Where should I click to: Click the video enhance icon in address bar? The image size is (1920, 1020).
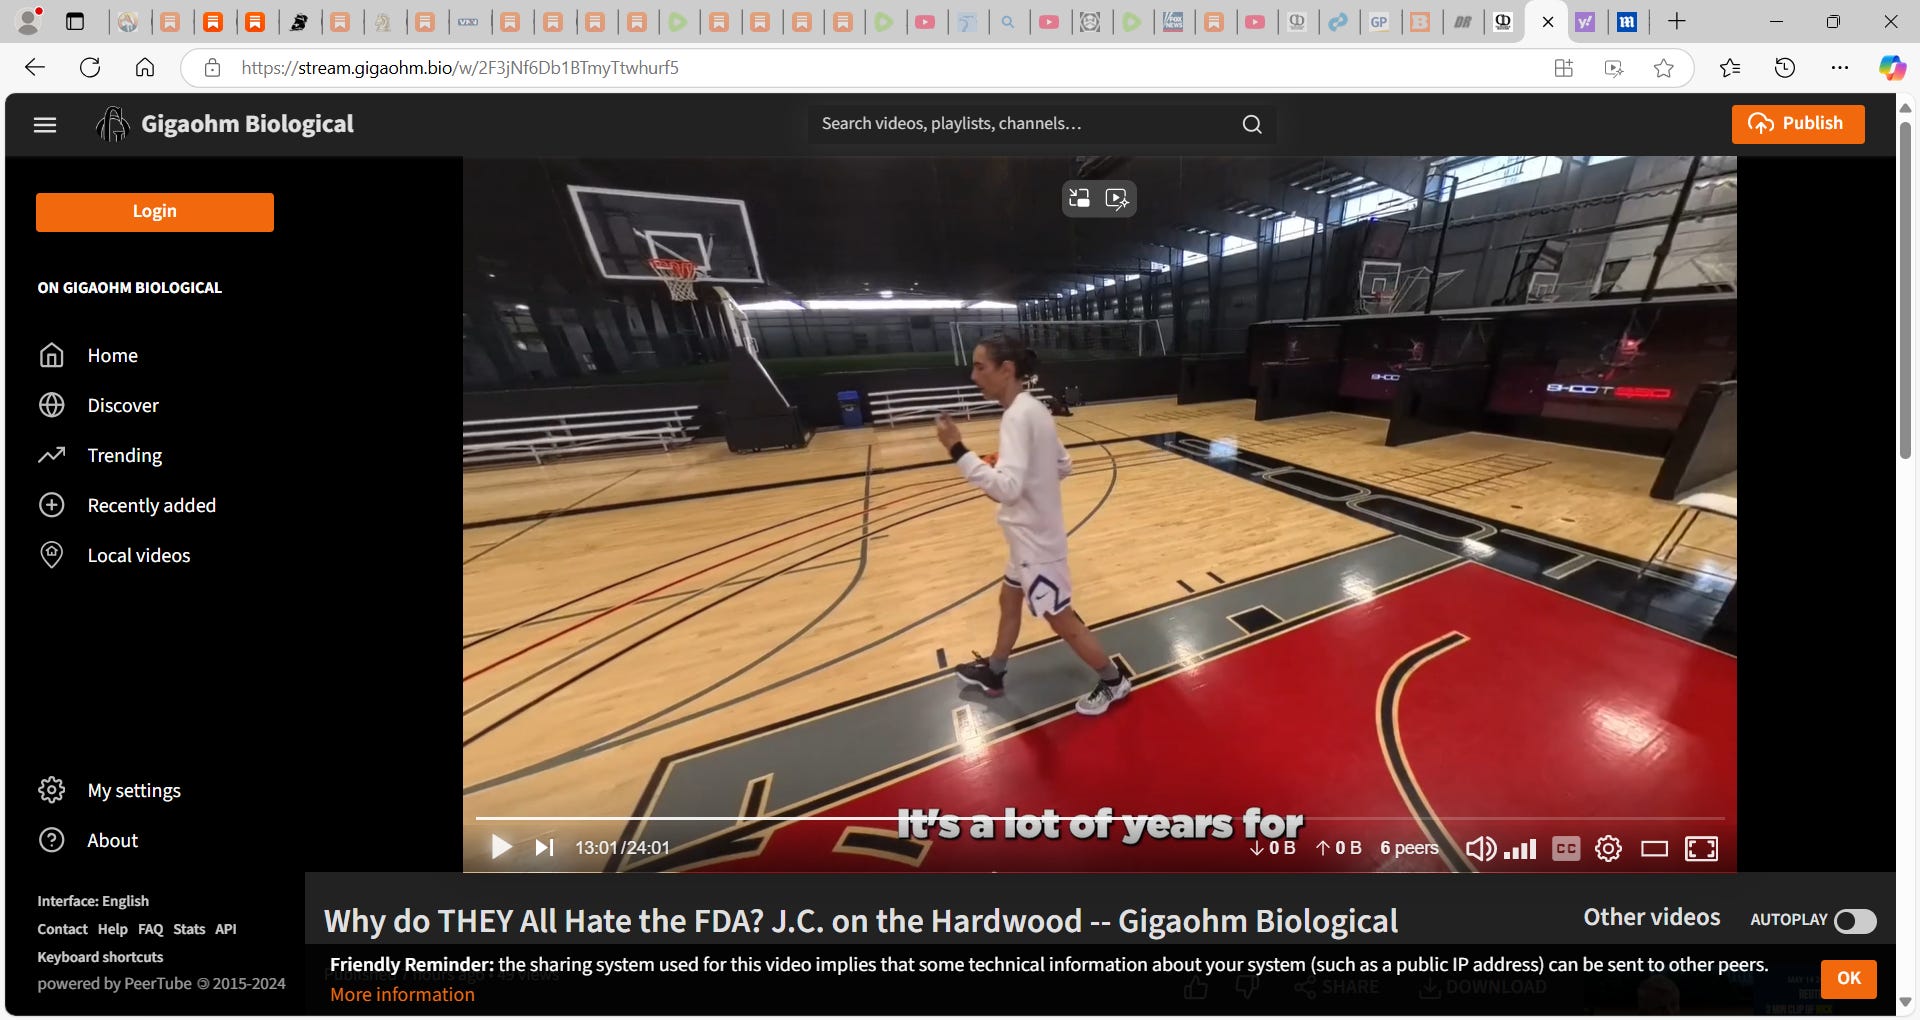[1613, 68]
